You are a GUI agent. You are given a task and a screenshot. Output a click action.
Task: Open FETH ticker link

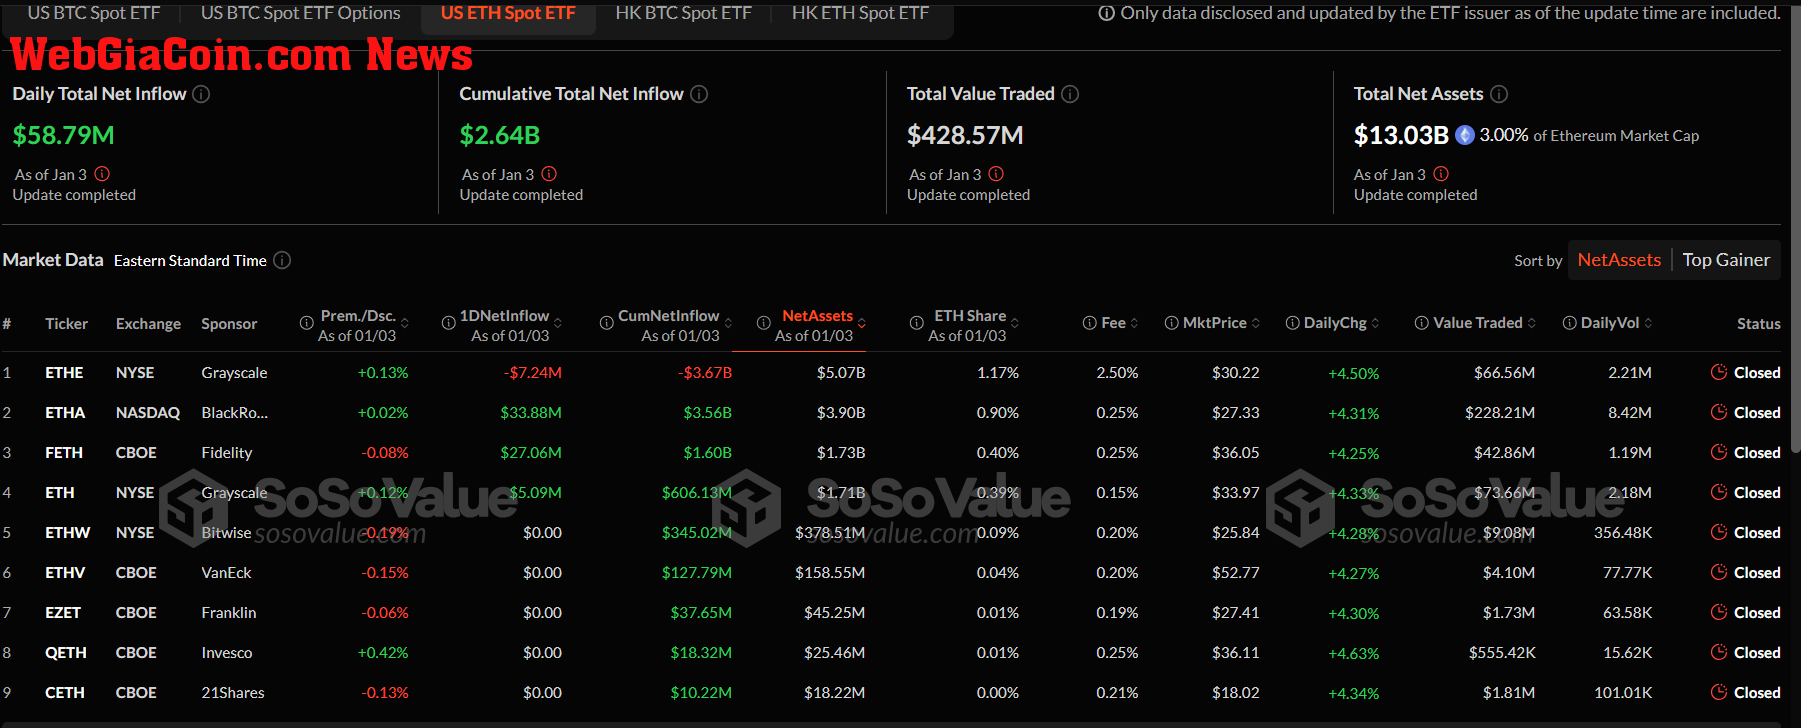tap(64, 452)
